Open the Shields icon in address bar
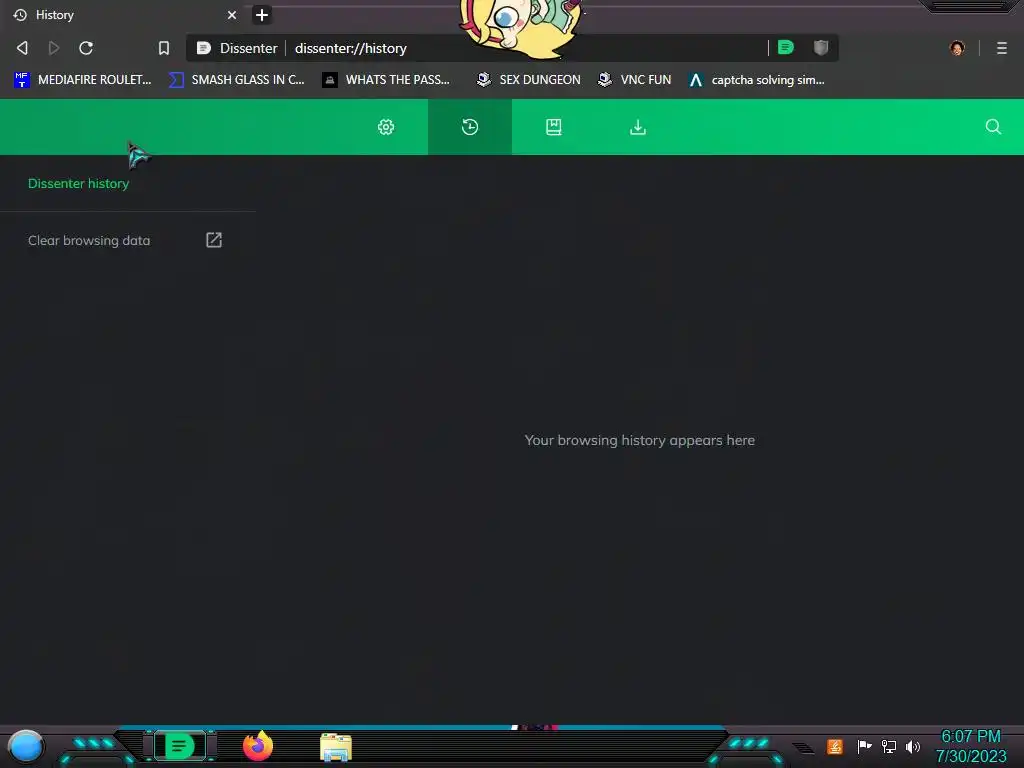 coord(821,47)
